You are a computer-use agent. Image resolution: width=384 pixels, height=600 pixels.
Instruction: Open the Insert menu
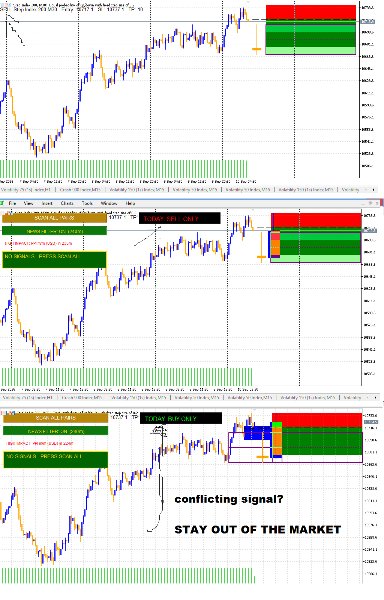47,203
